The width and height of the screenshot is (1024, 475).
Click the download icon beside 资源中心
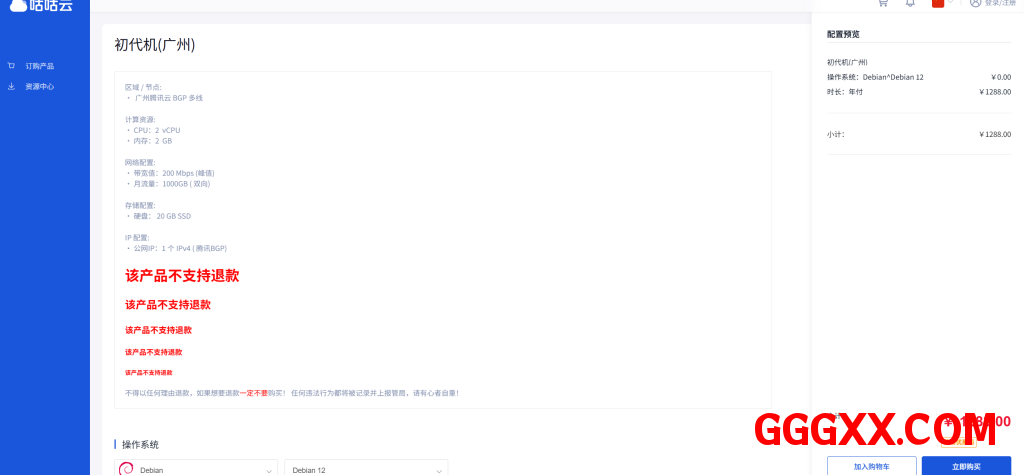point(11,86)
